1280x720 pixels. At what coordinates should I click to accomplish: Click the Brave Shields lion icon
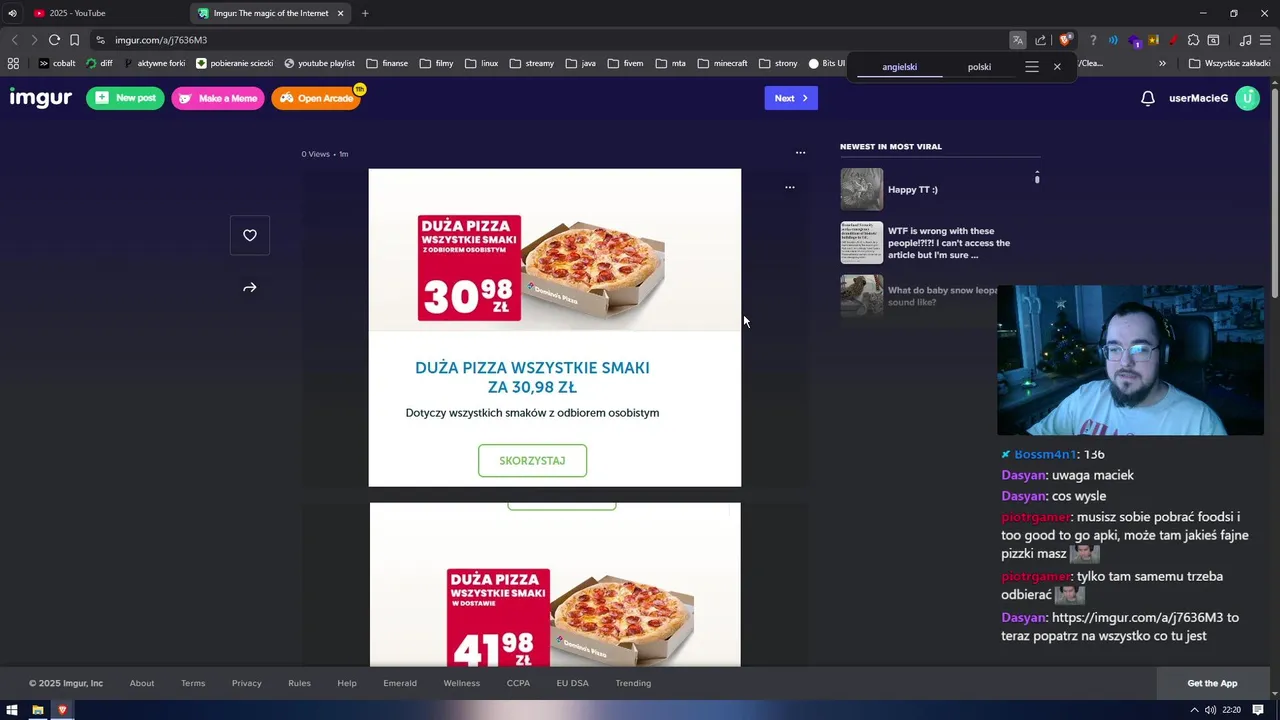tap(1066, 40)
